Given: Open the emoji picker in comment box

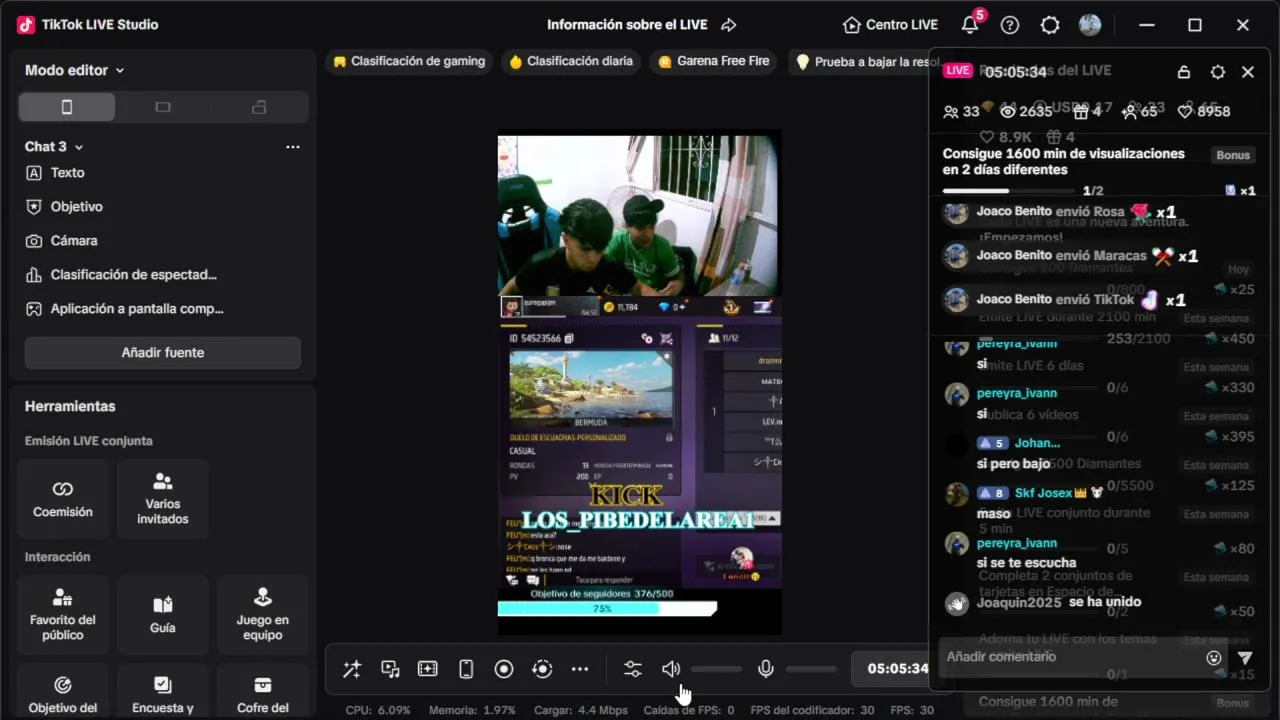Looking at the screenshot, I should (1214, 658).
